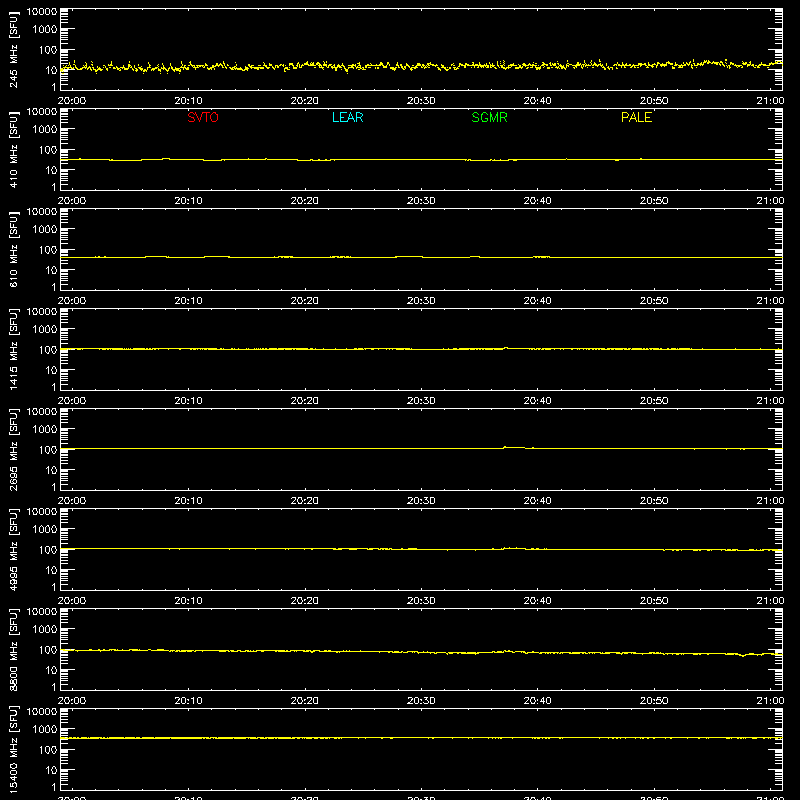The height and width of the screenshot is (800, 800).
Task: Click the 10 label on 1415 MHz axis
Action: 51,370
